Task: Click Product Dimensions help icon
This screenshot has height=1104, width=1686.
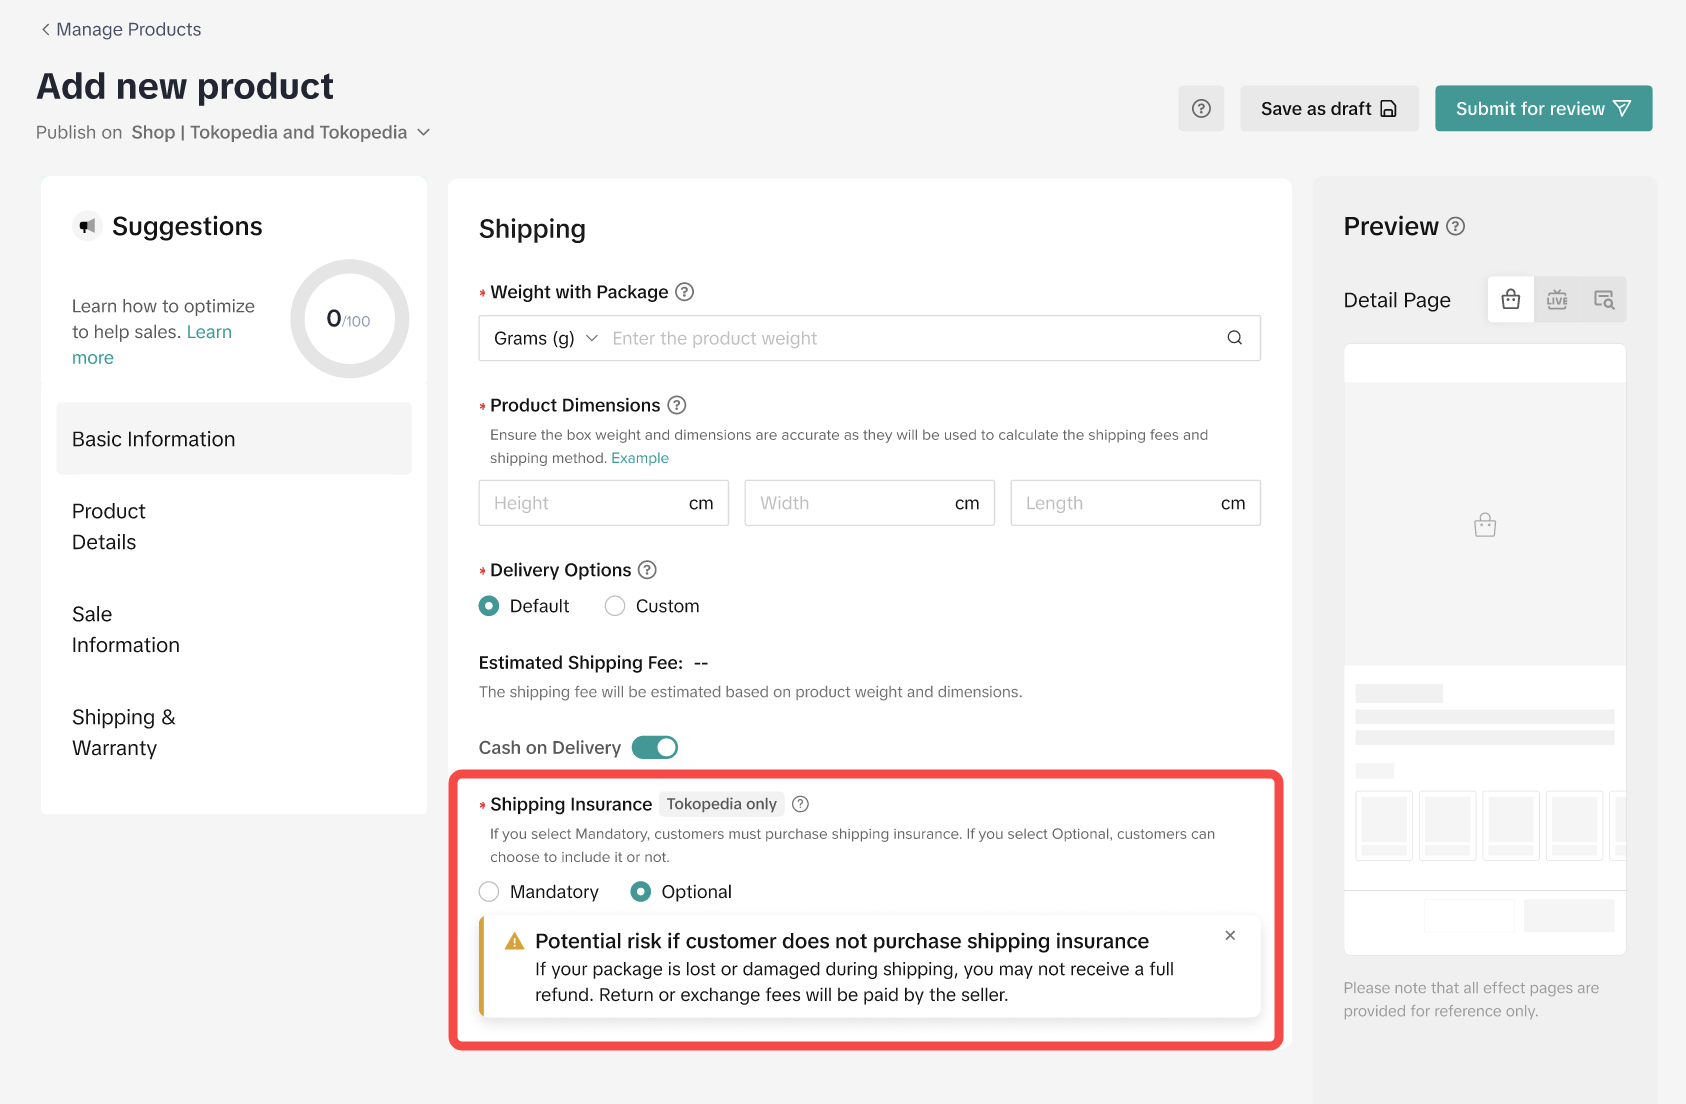Action: pos(677,405)
